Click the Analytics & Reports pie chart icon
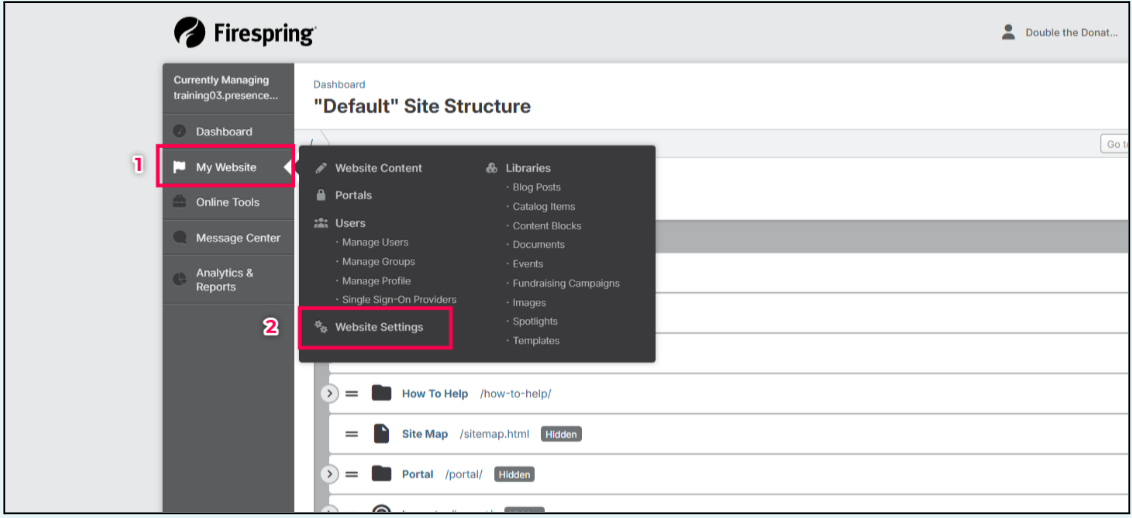1132x518 pixels. 180,279
